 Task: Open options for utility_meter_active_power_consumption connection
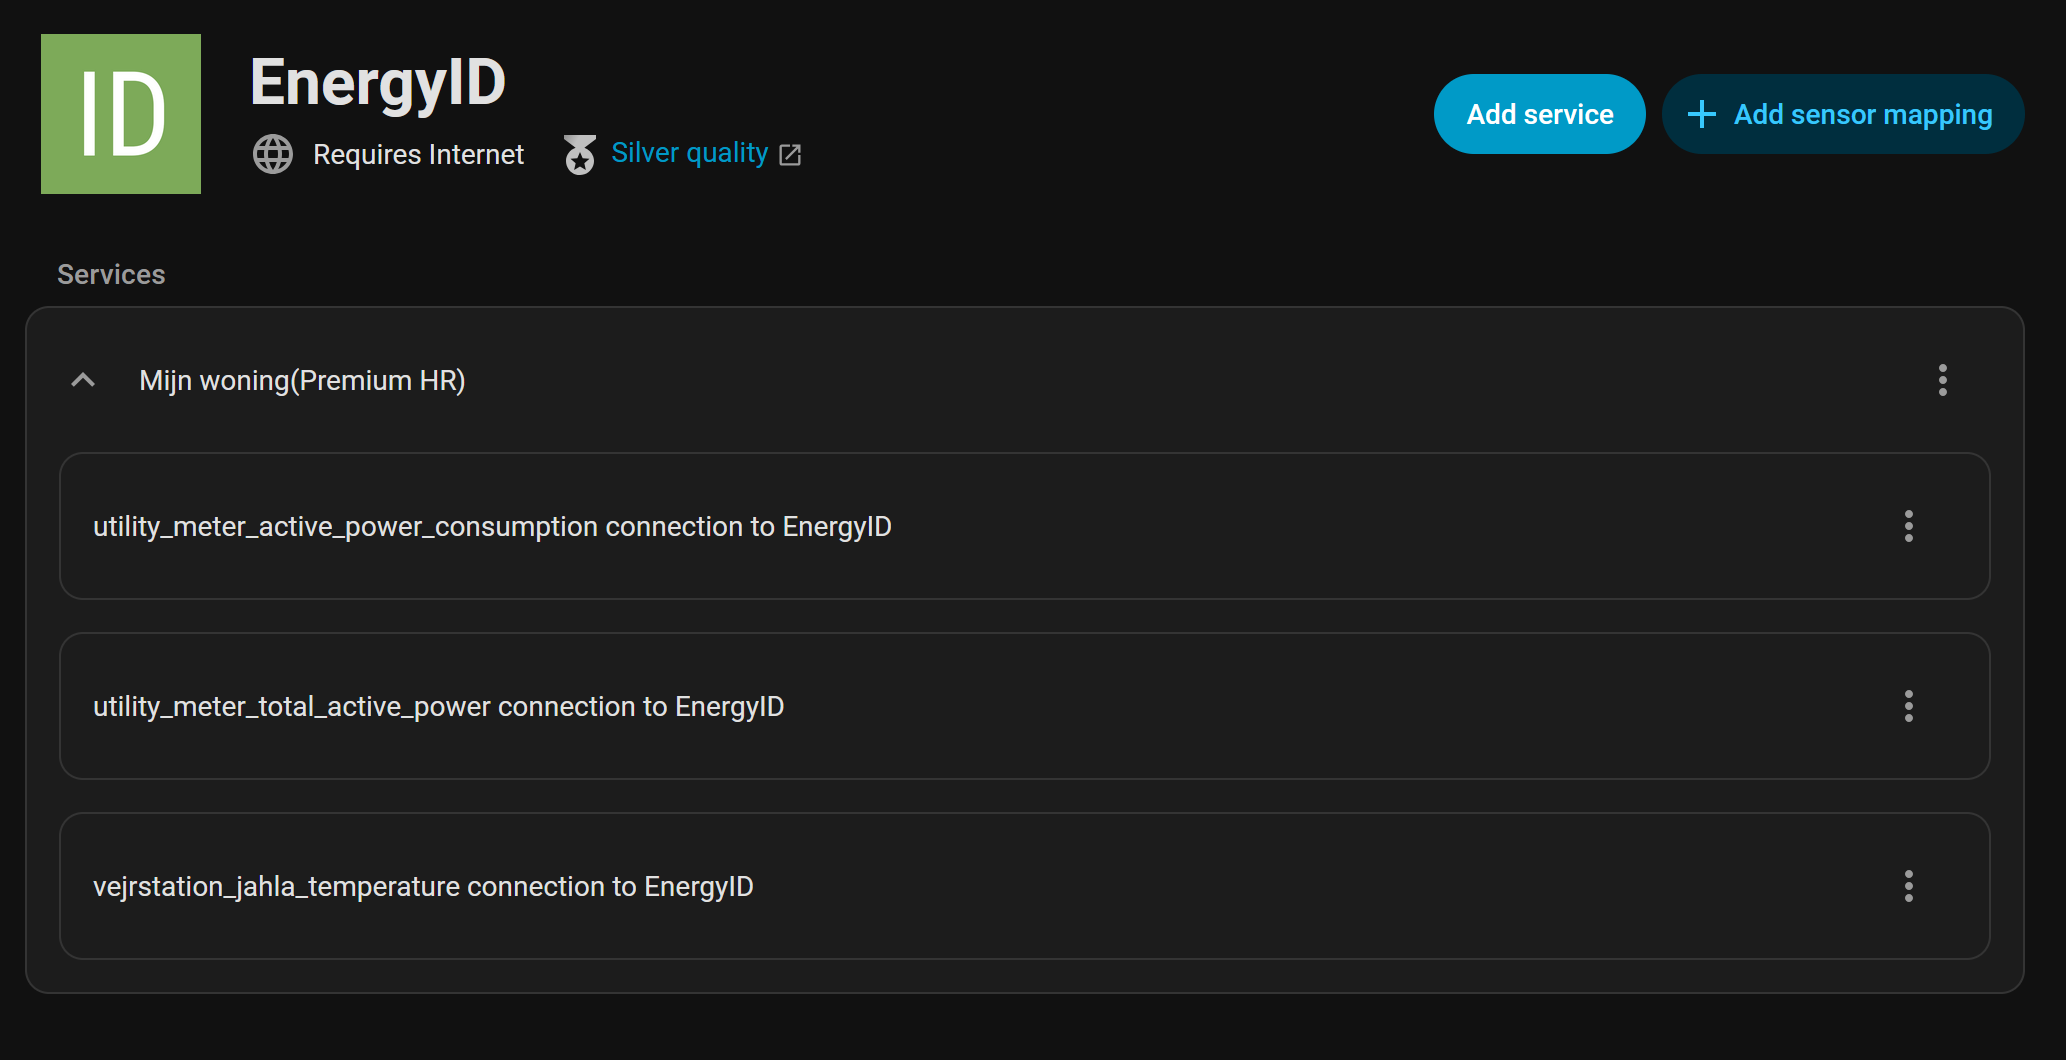(1909, 526)
